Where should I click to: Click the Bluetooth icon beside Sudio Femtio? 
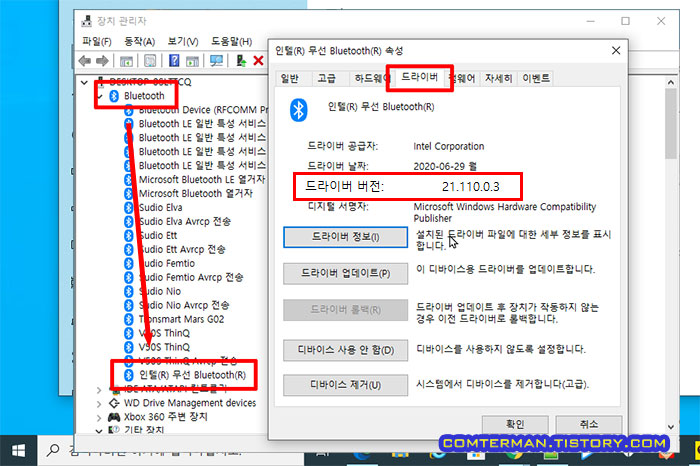click(129, 263)
